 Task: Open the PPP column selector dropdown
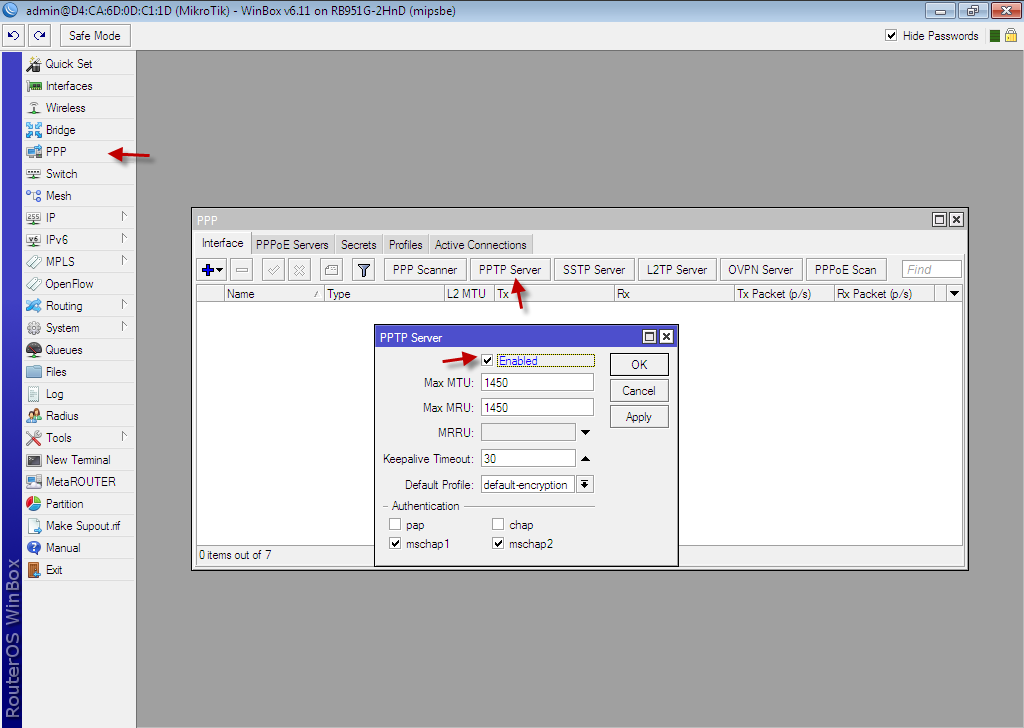(955, 294)
